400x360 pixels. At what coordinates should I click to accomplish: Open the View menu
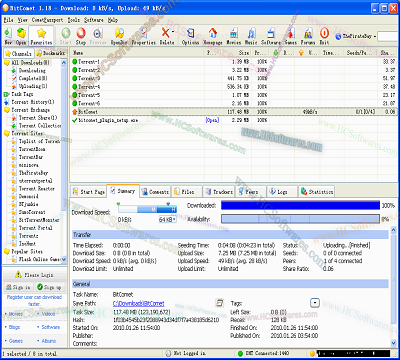click(23, 20)
